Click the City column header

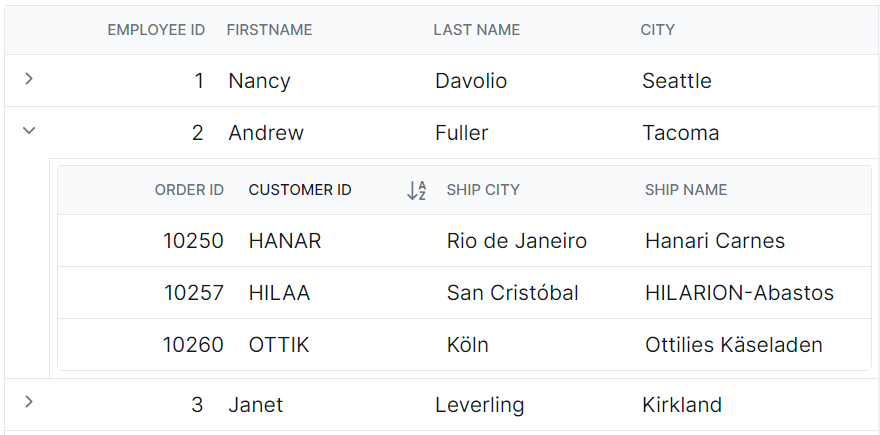[x=657, y=30]
